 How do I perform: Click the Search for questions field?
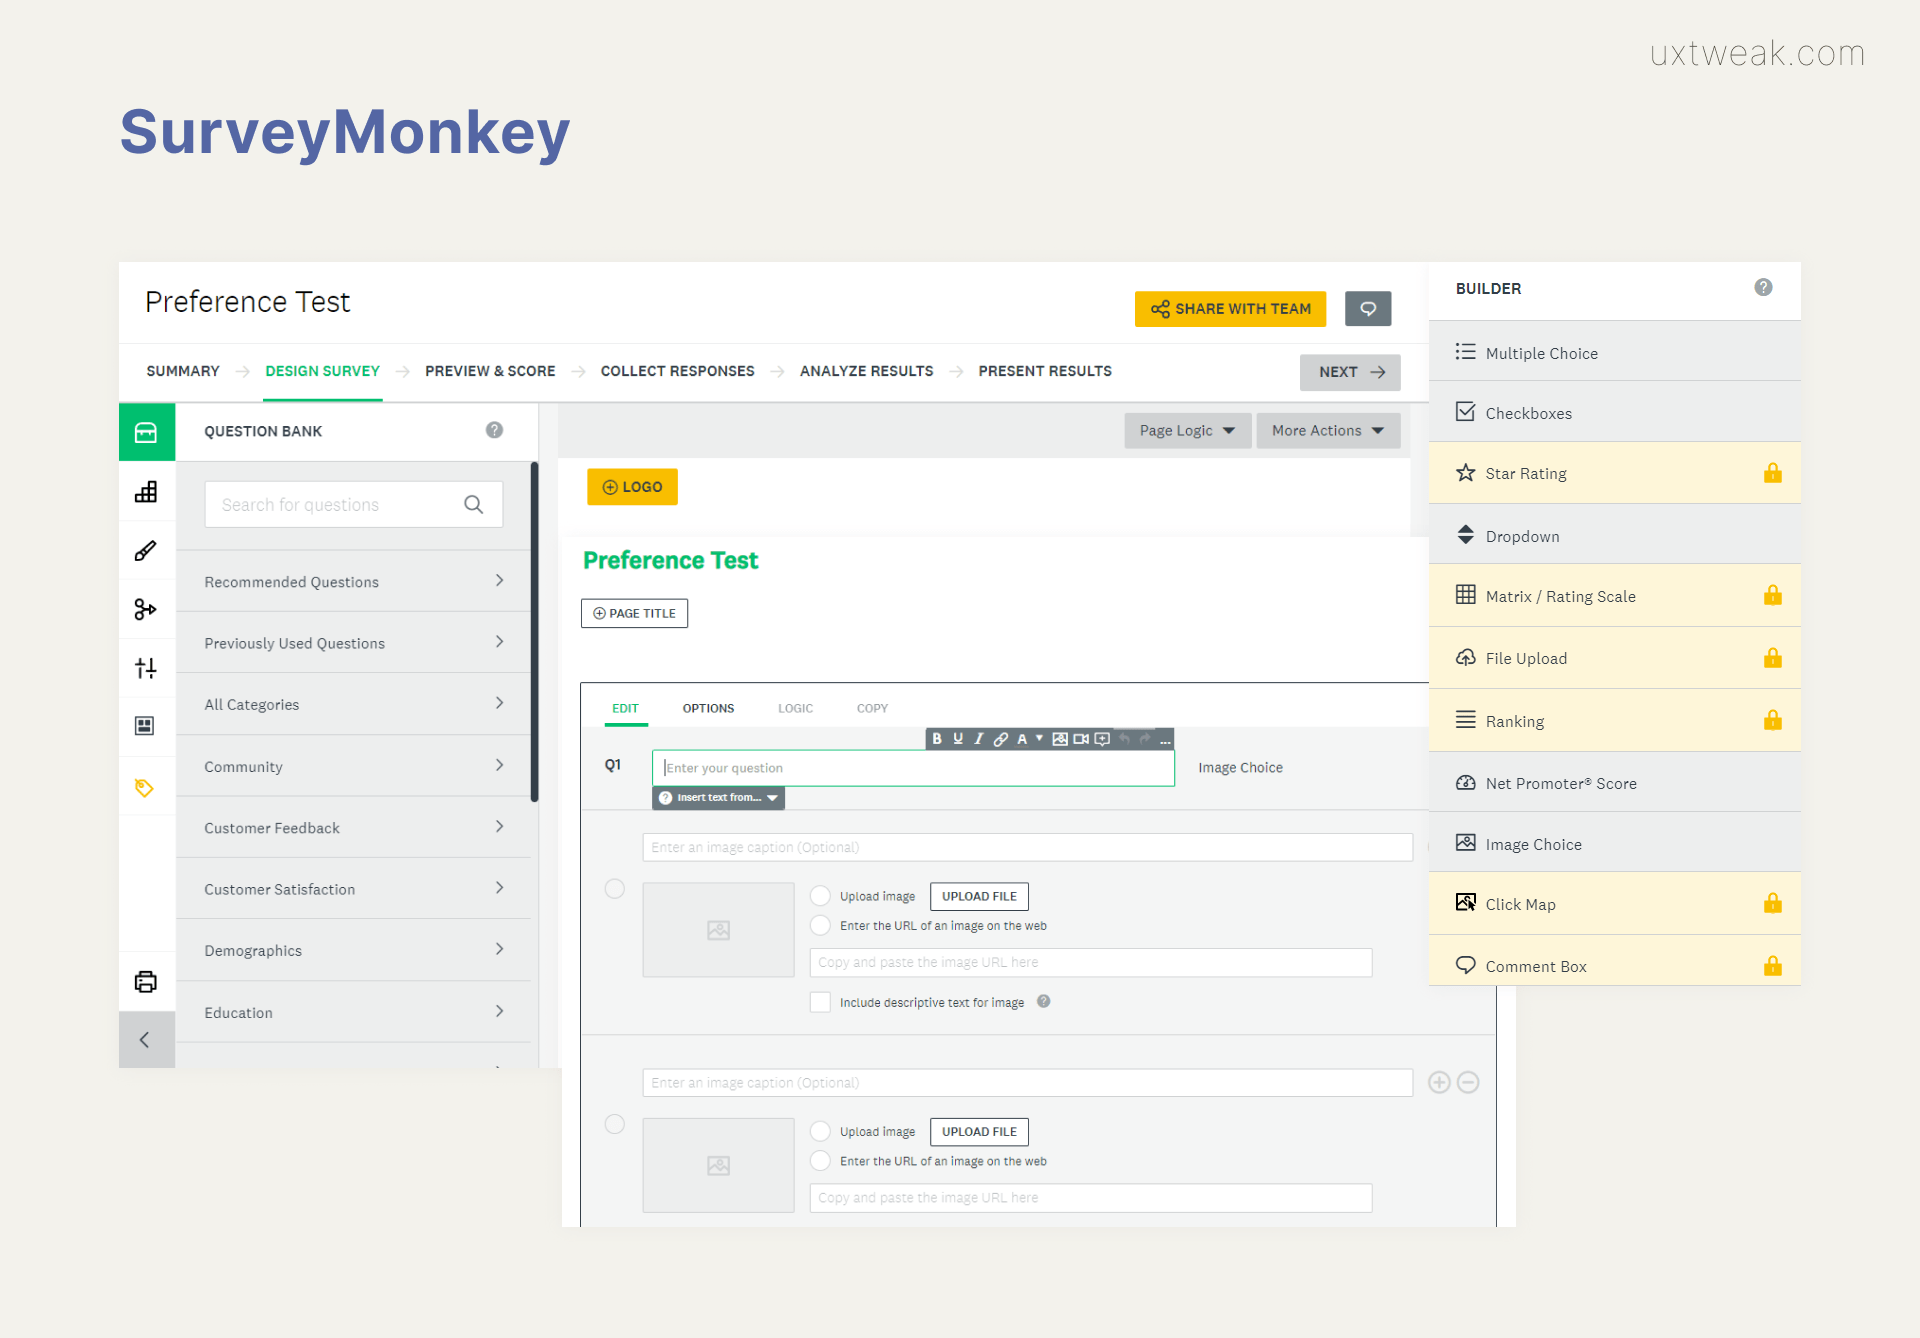353,504
